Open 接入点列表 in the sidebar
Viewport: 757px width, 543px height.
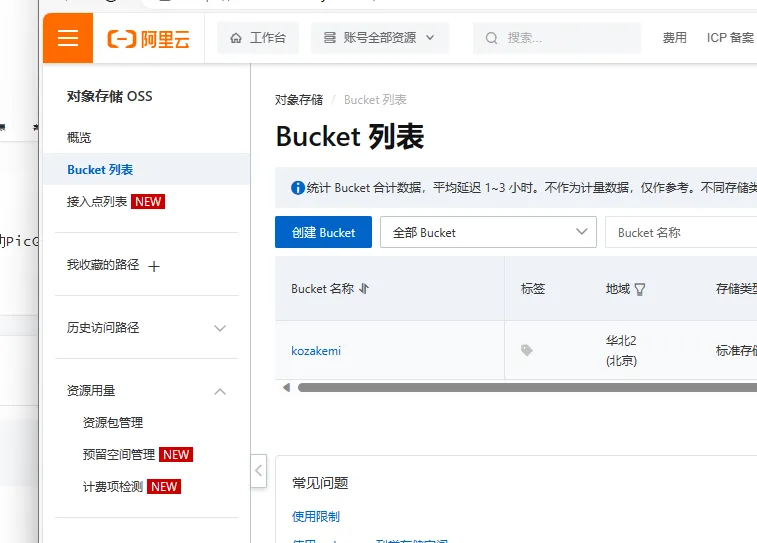tap(97, 201)
